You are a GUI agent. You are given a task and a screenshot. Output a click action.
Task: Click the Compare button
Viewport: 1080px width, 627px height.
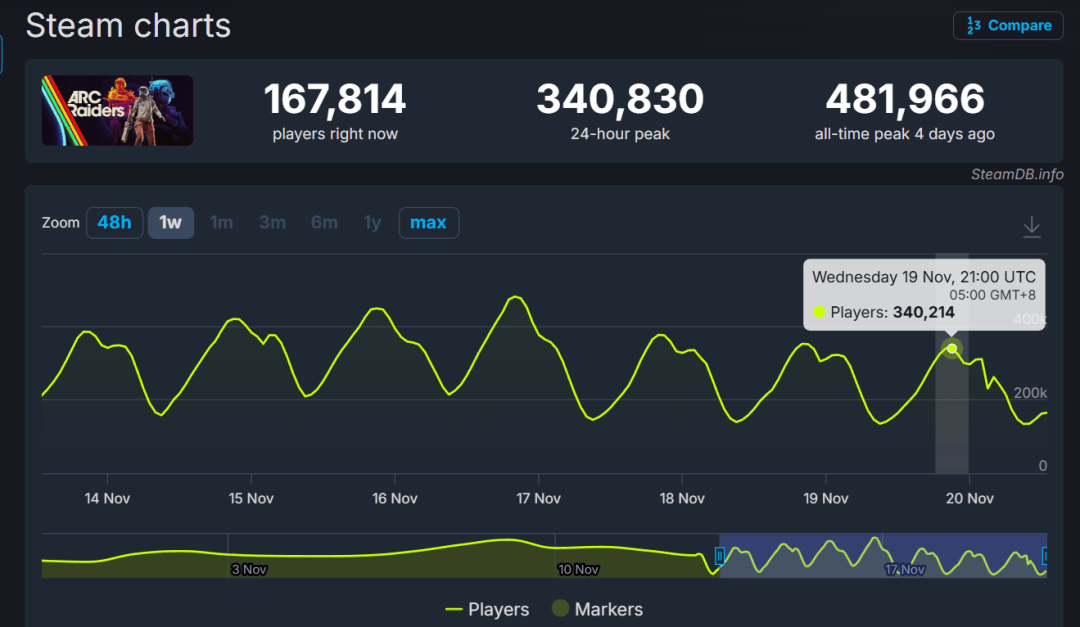[1008, 26]
